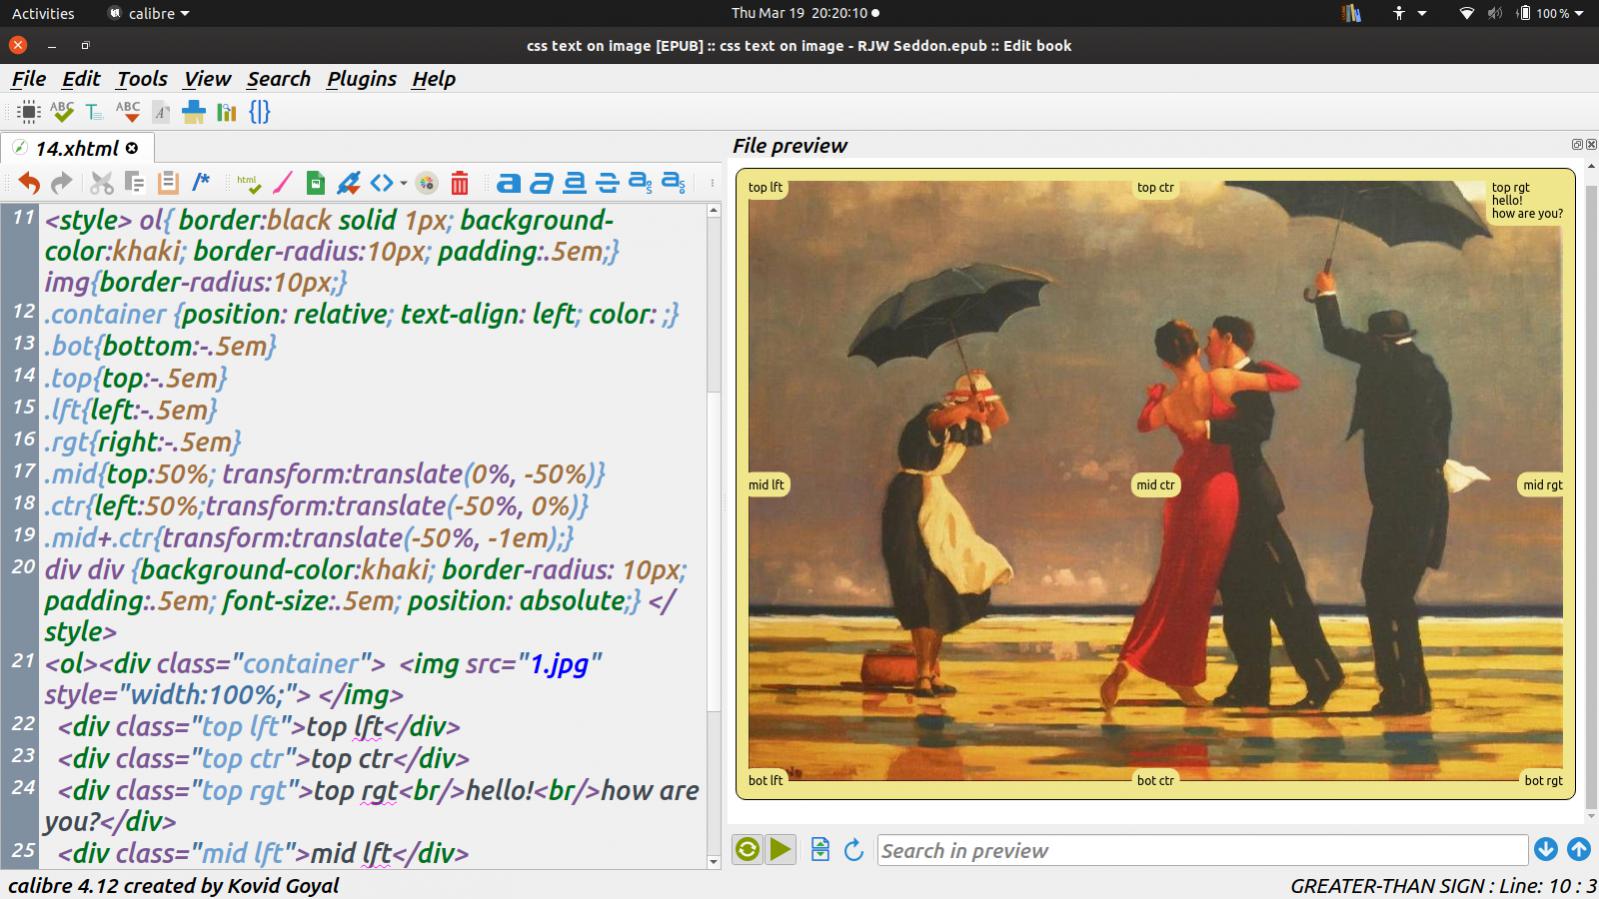Click the pink beautify file icon
The height and width of the screenshot is (899, 1599).
(282, 183)
